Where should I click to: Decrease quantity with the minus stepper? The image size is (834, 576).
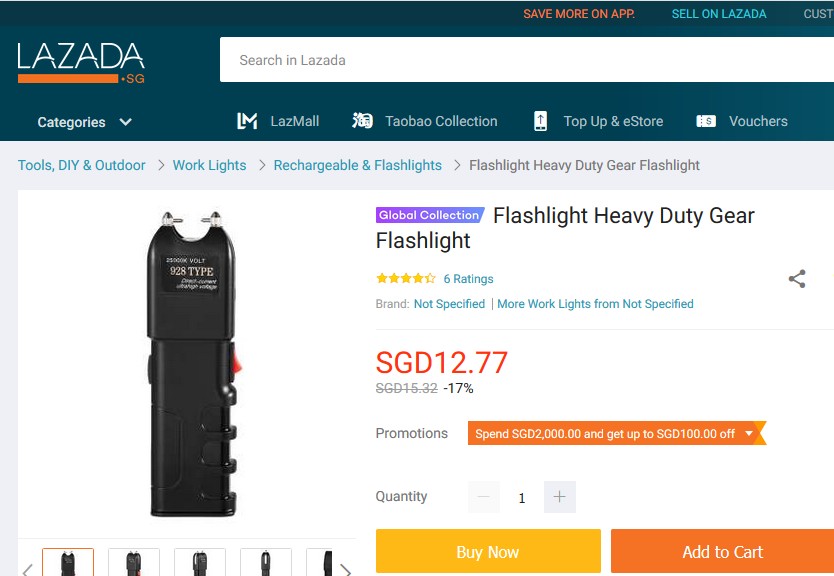[x=484, y=497]
